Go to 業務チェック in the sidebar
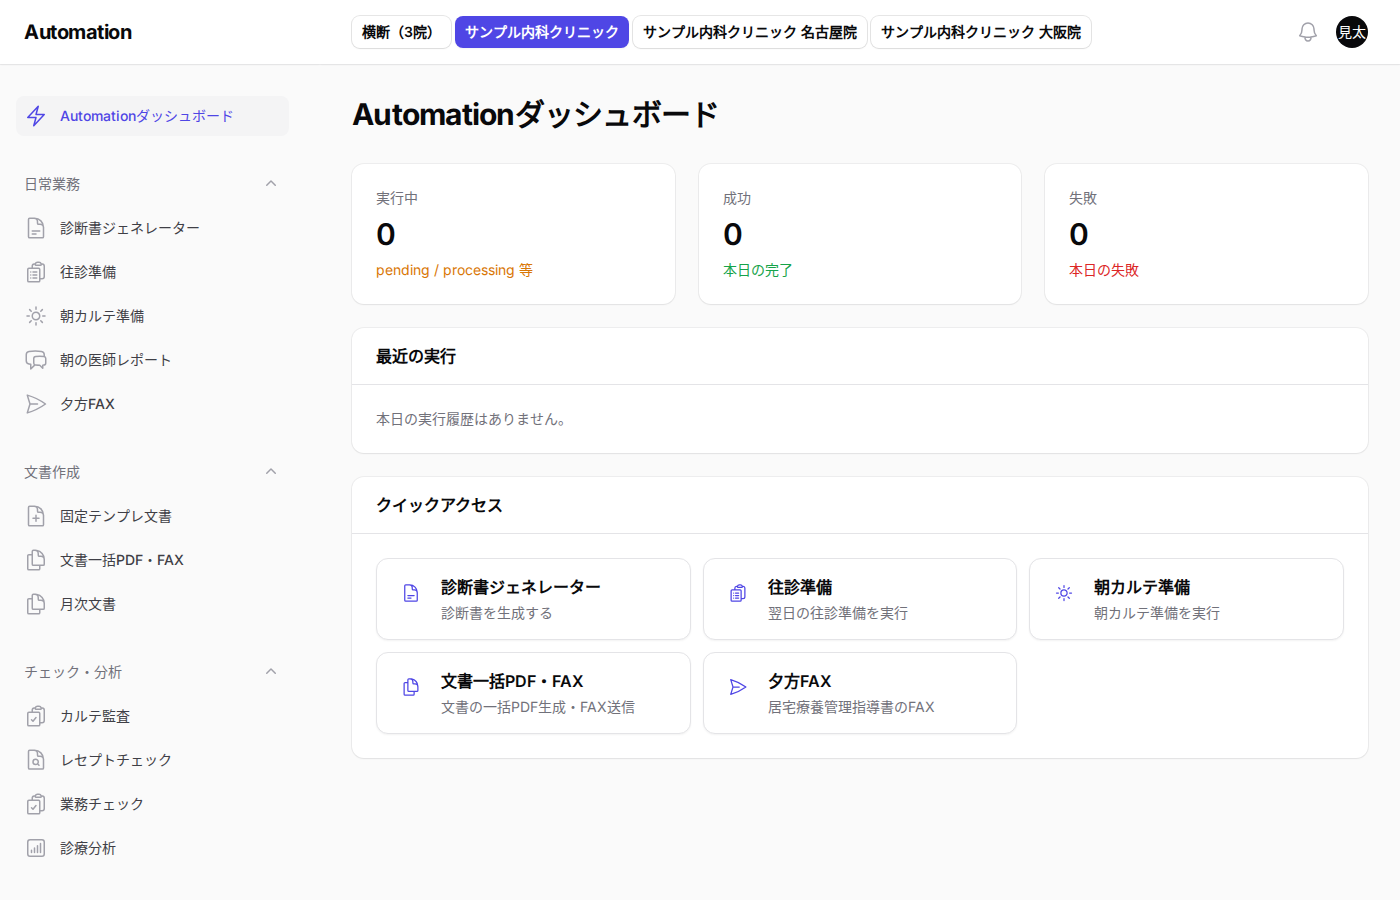This screenshot has height=900, width=1400. (x=152, y=804)
